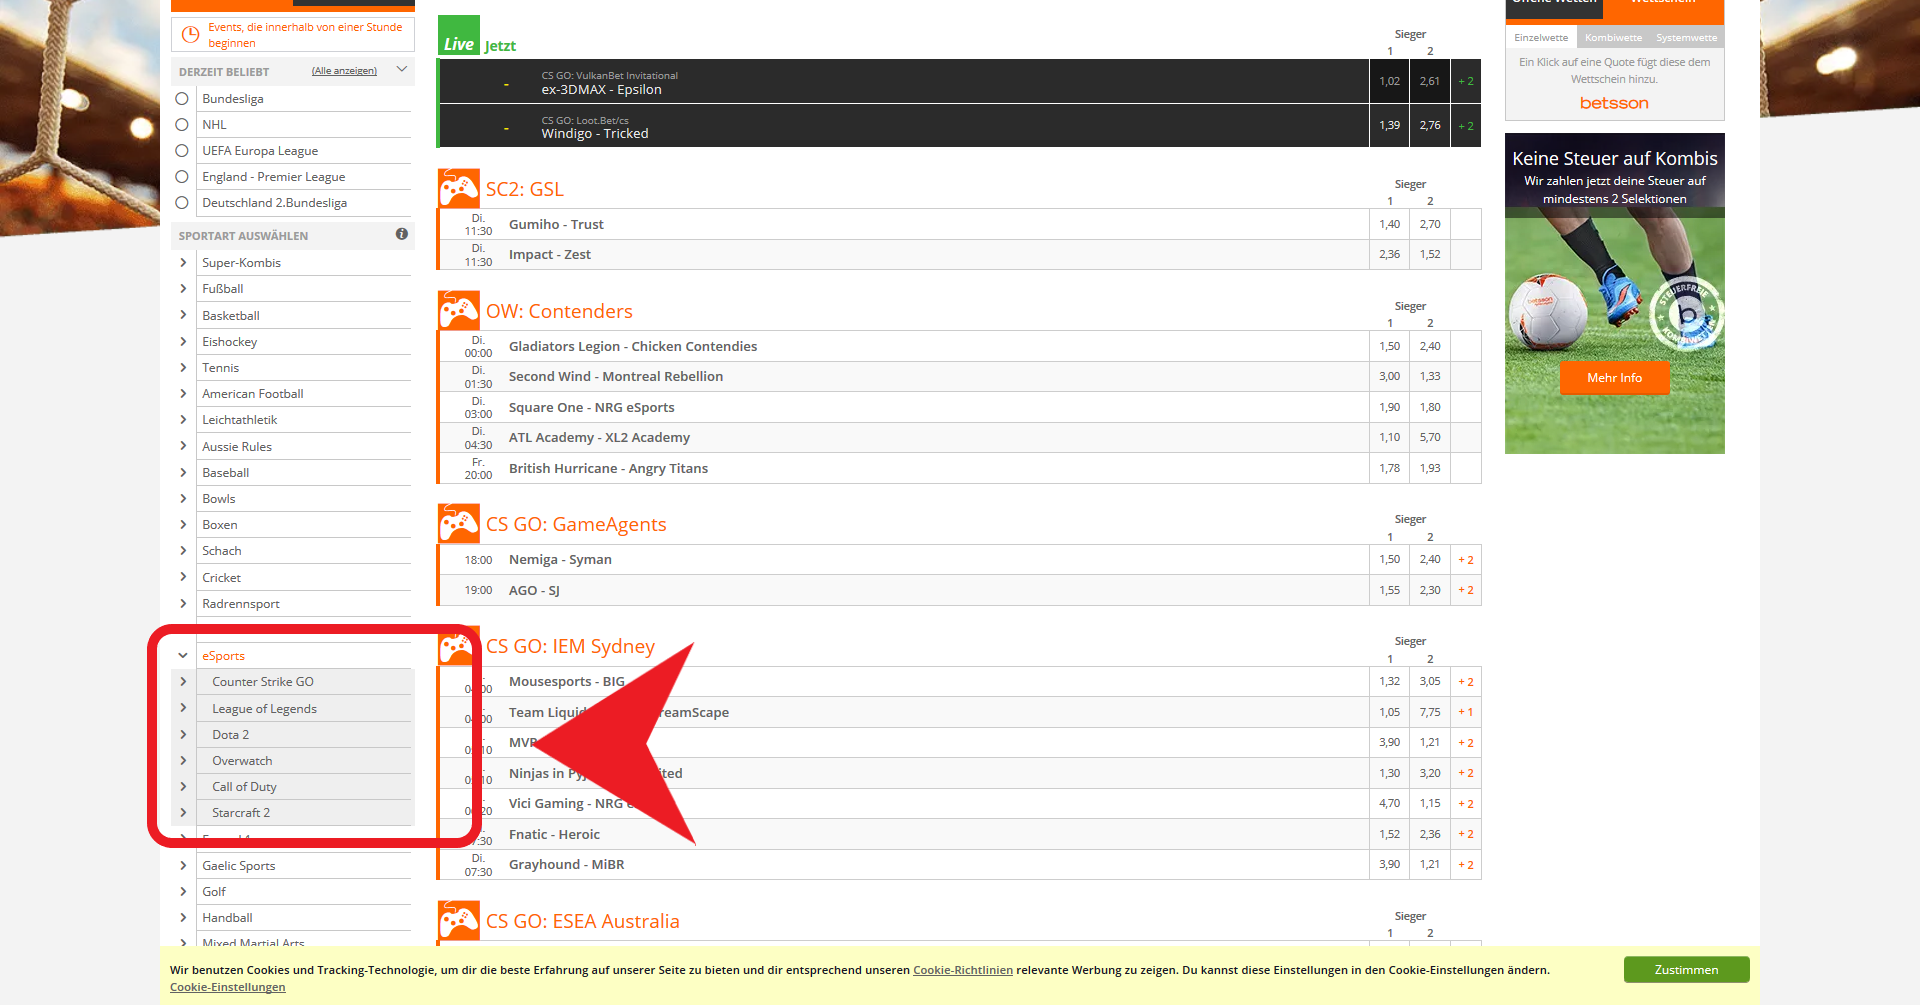Select the Bundesliga radio button
1920x1005 pixels.
[x=182, y=99]
